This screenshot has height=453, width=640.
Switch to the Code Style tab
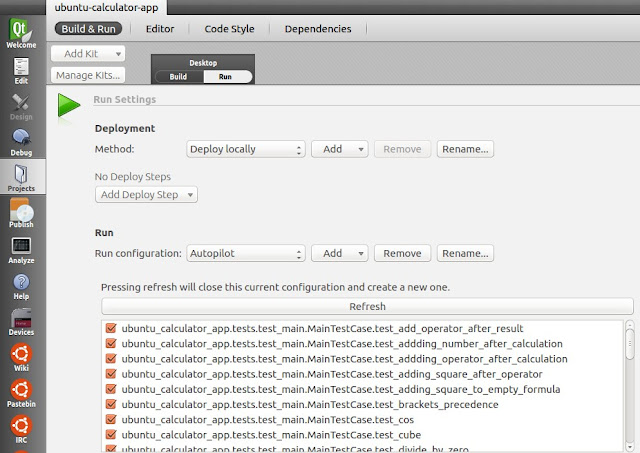coord(229,29)
